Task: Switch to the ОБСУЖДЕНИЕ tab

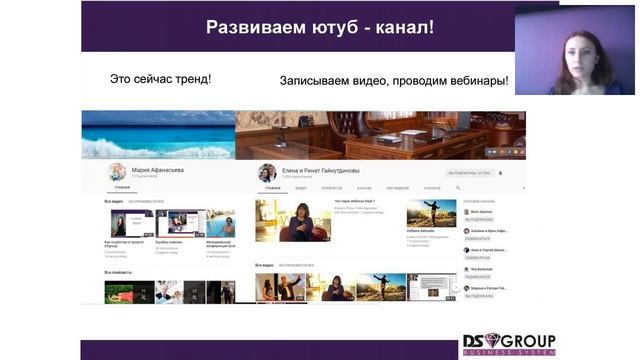Action: (397, 188)
